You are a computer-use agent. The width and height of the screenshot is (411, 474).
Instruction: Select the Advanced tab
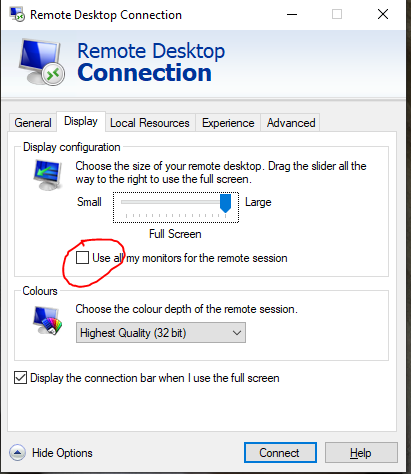[x=291, y=123]
